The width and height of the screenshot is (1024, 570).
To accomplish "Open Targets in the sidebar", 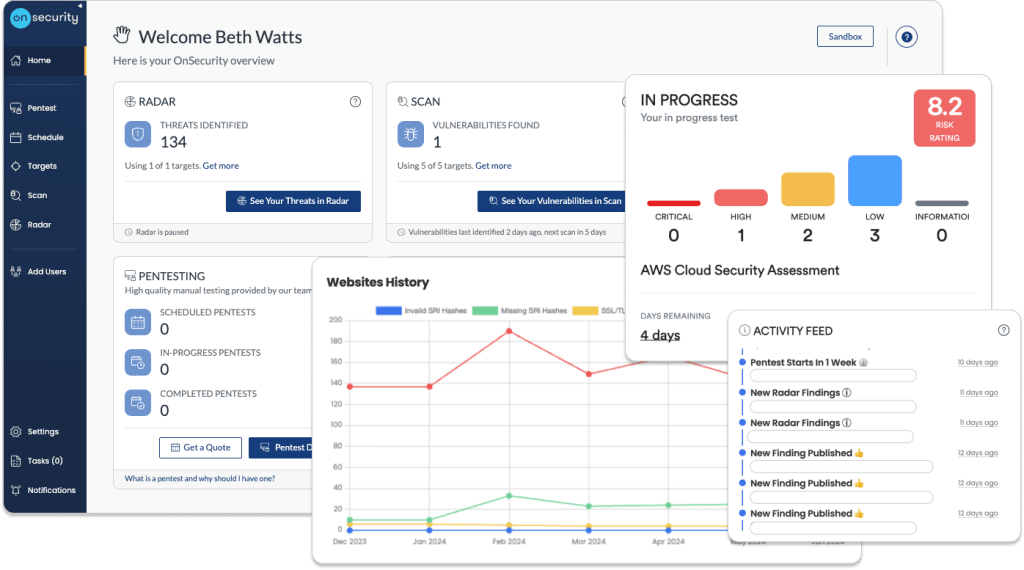I will click(x=44, y=166).
